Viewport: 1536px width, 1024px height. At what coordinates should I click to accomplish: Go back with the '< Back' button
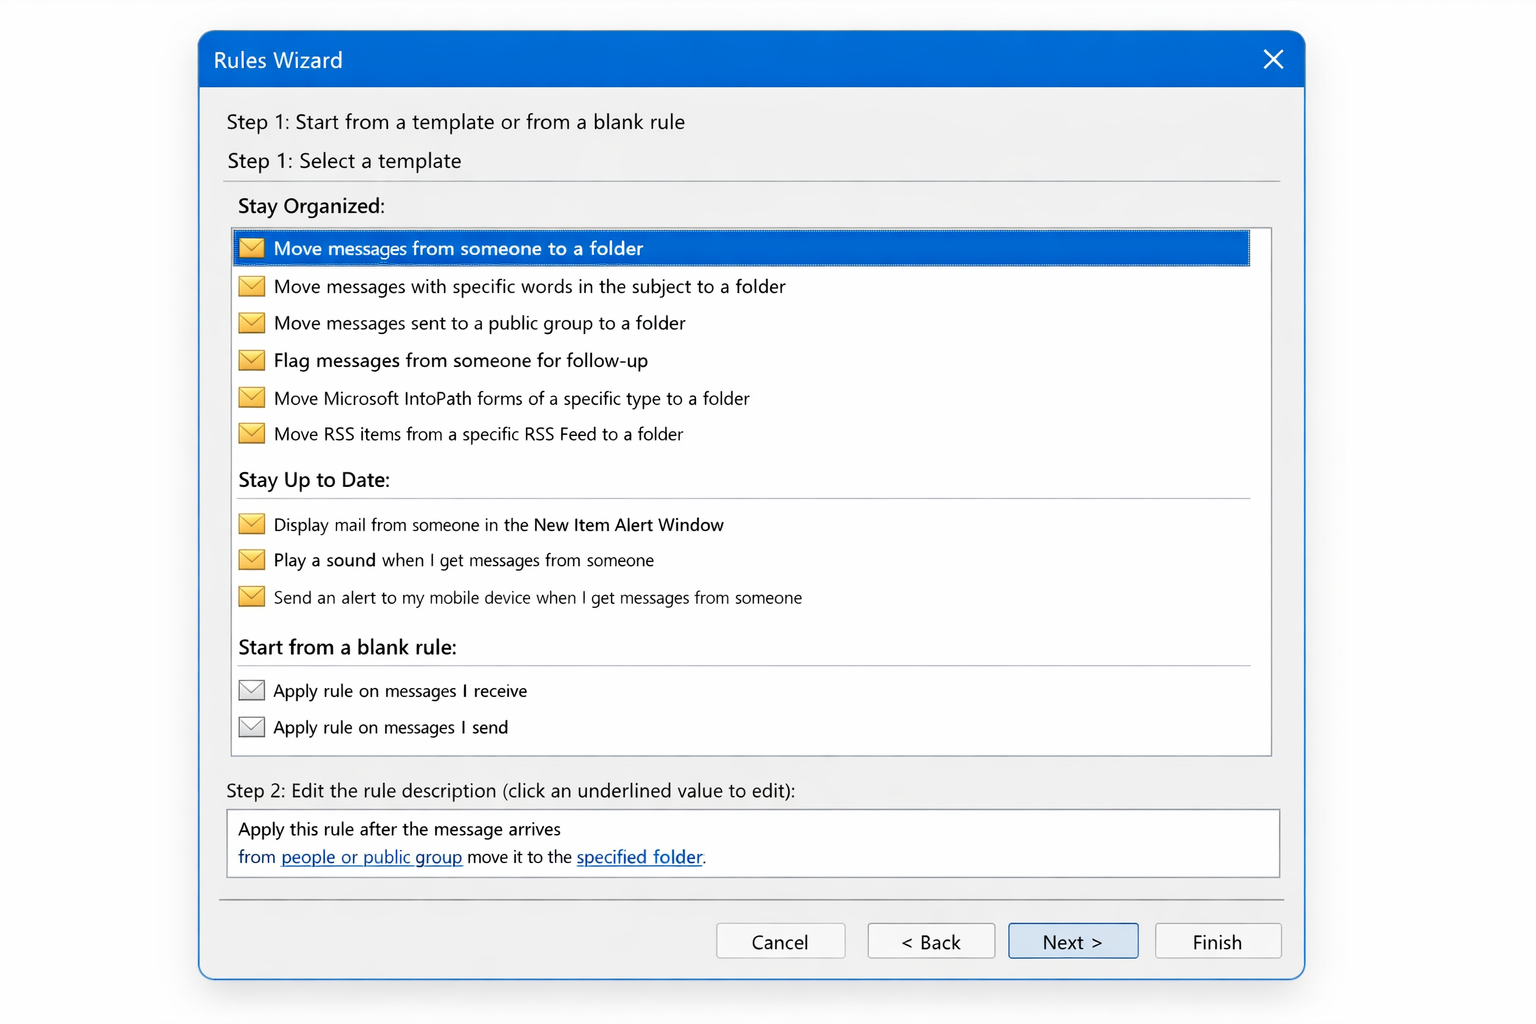coord(930,941)
